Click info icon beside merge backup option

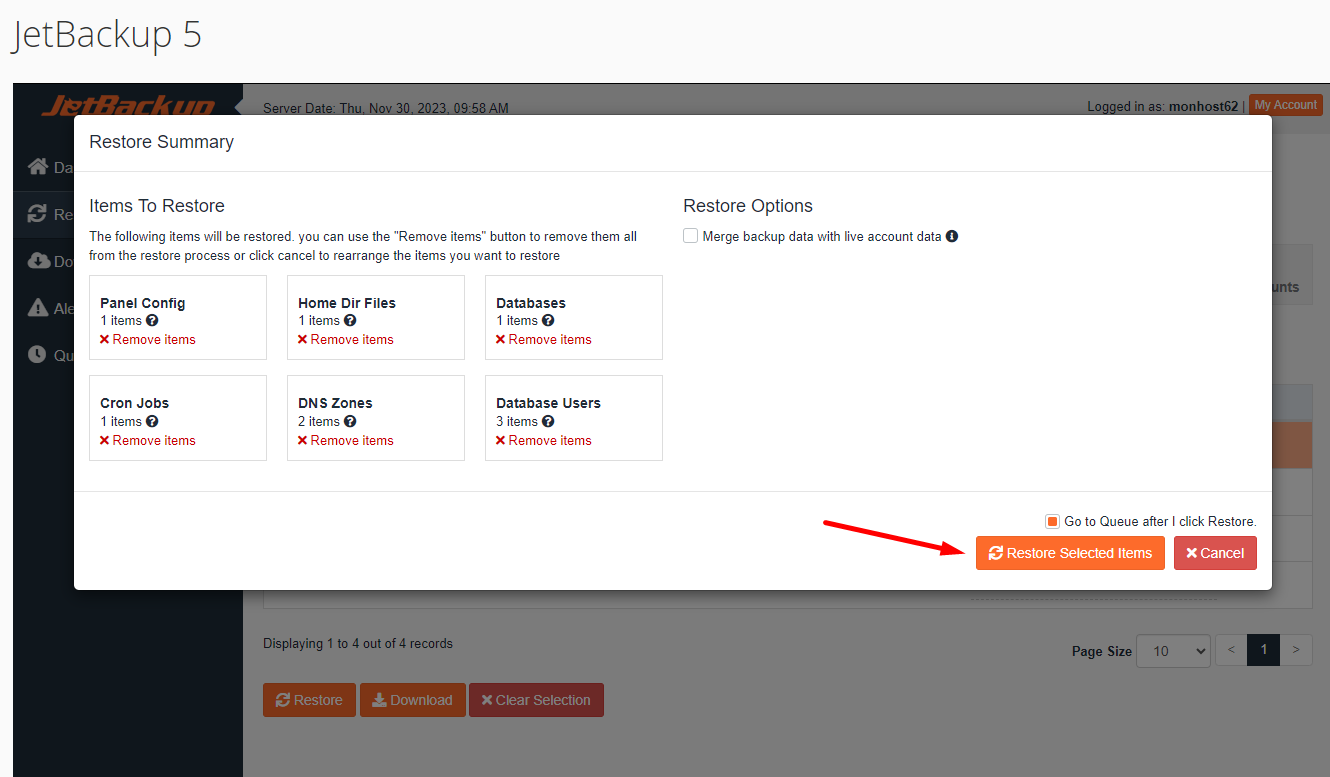(x=952, y=237)
